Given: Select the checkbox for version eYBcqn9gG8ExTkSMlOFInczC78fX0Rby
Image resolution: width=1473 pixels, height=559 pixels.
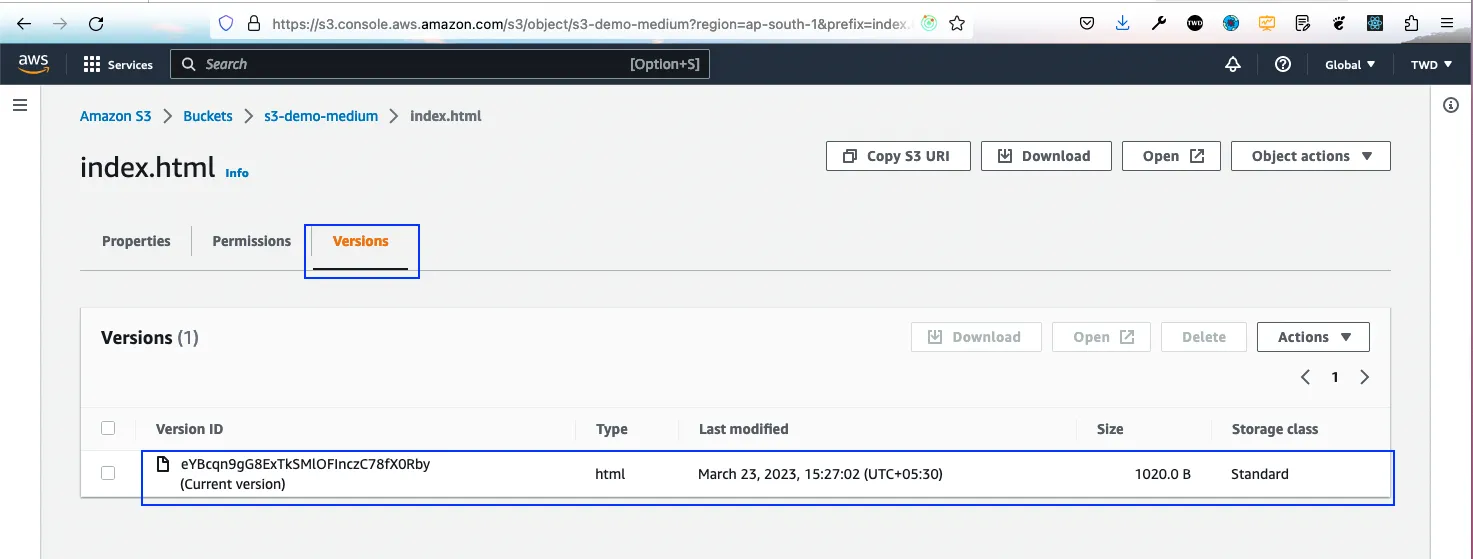Looking at the screenshot, I should click(x=108, y=473).
